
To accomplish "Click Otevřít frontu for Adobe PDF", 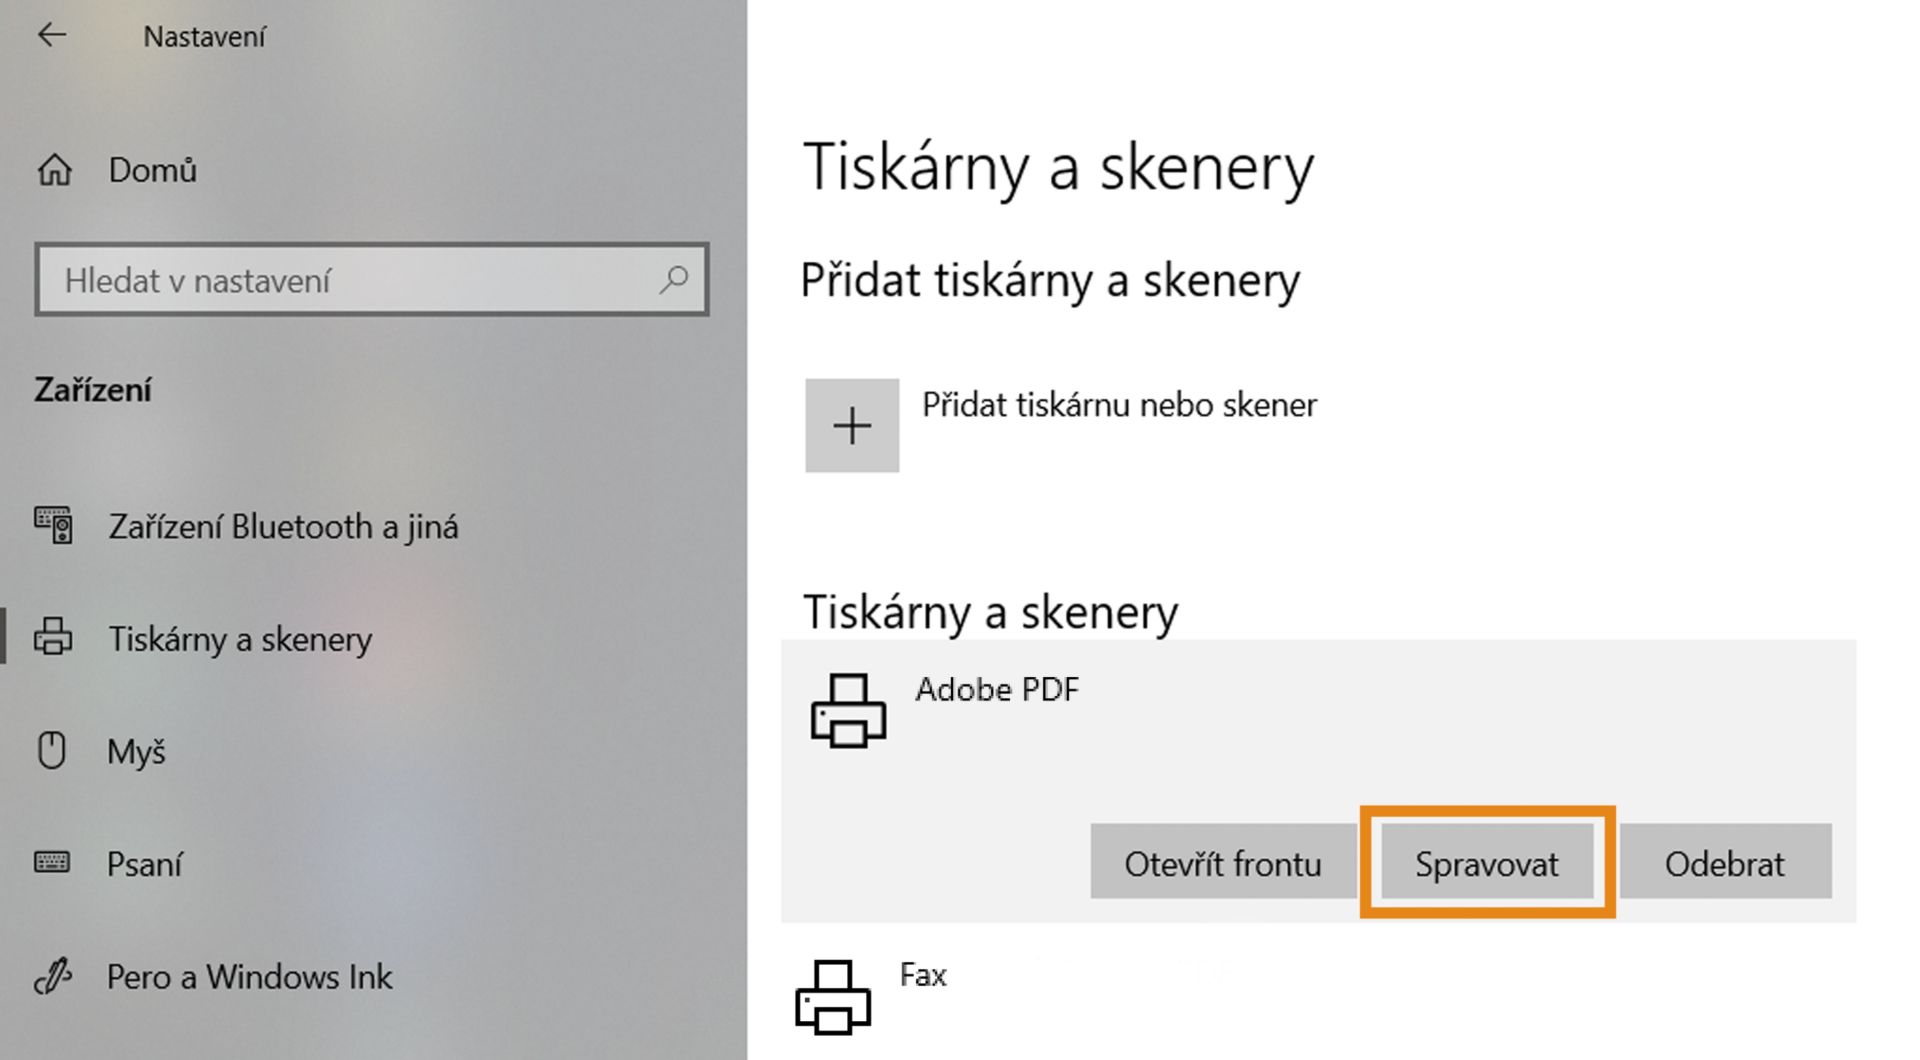I will coord(1222,862).
